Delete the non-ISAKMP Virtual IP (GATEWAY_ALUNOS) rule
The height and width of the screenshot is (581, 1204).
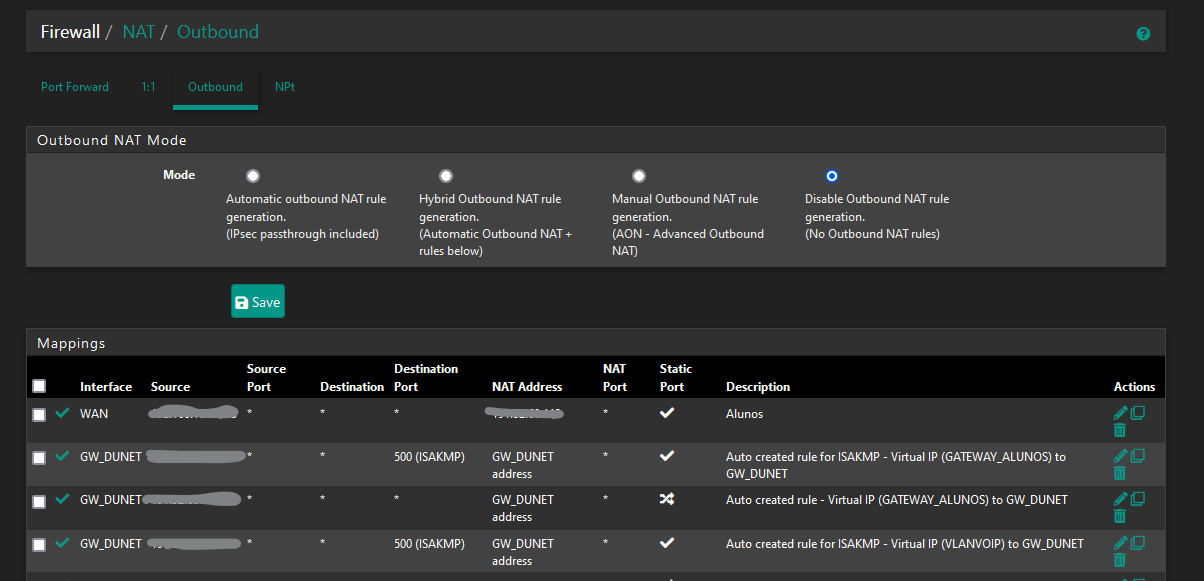pos(1120,516)
